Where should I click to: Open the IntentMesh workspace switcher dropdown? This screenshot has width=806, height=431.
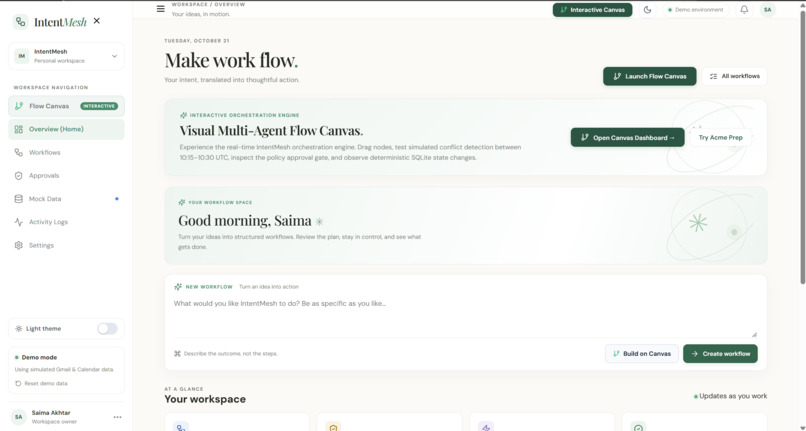(x=66, y=56)
